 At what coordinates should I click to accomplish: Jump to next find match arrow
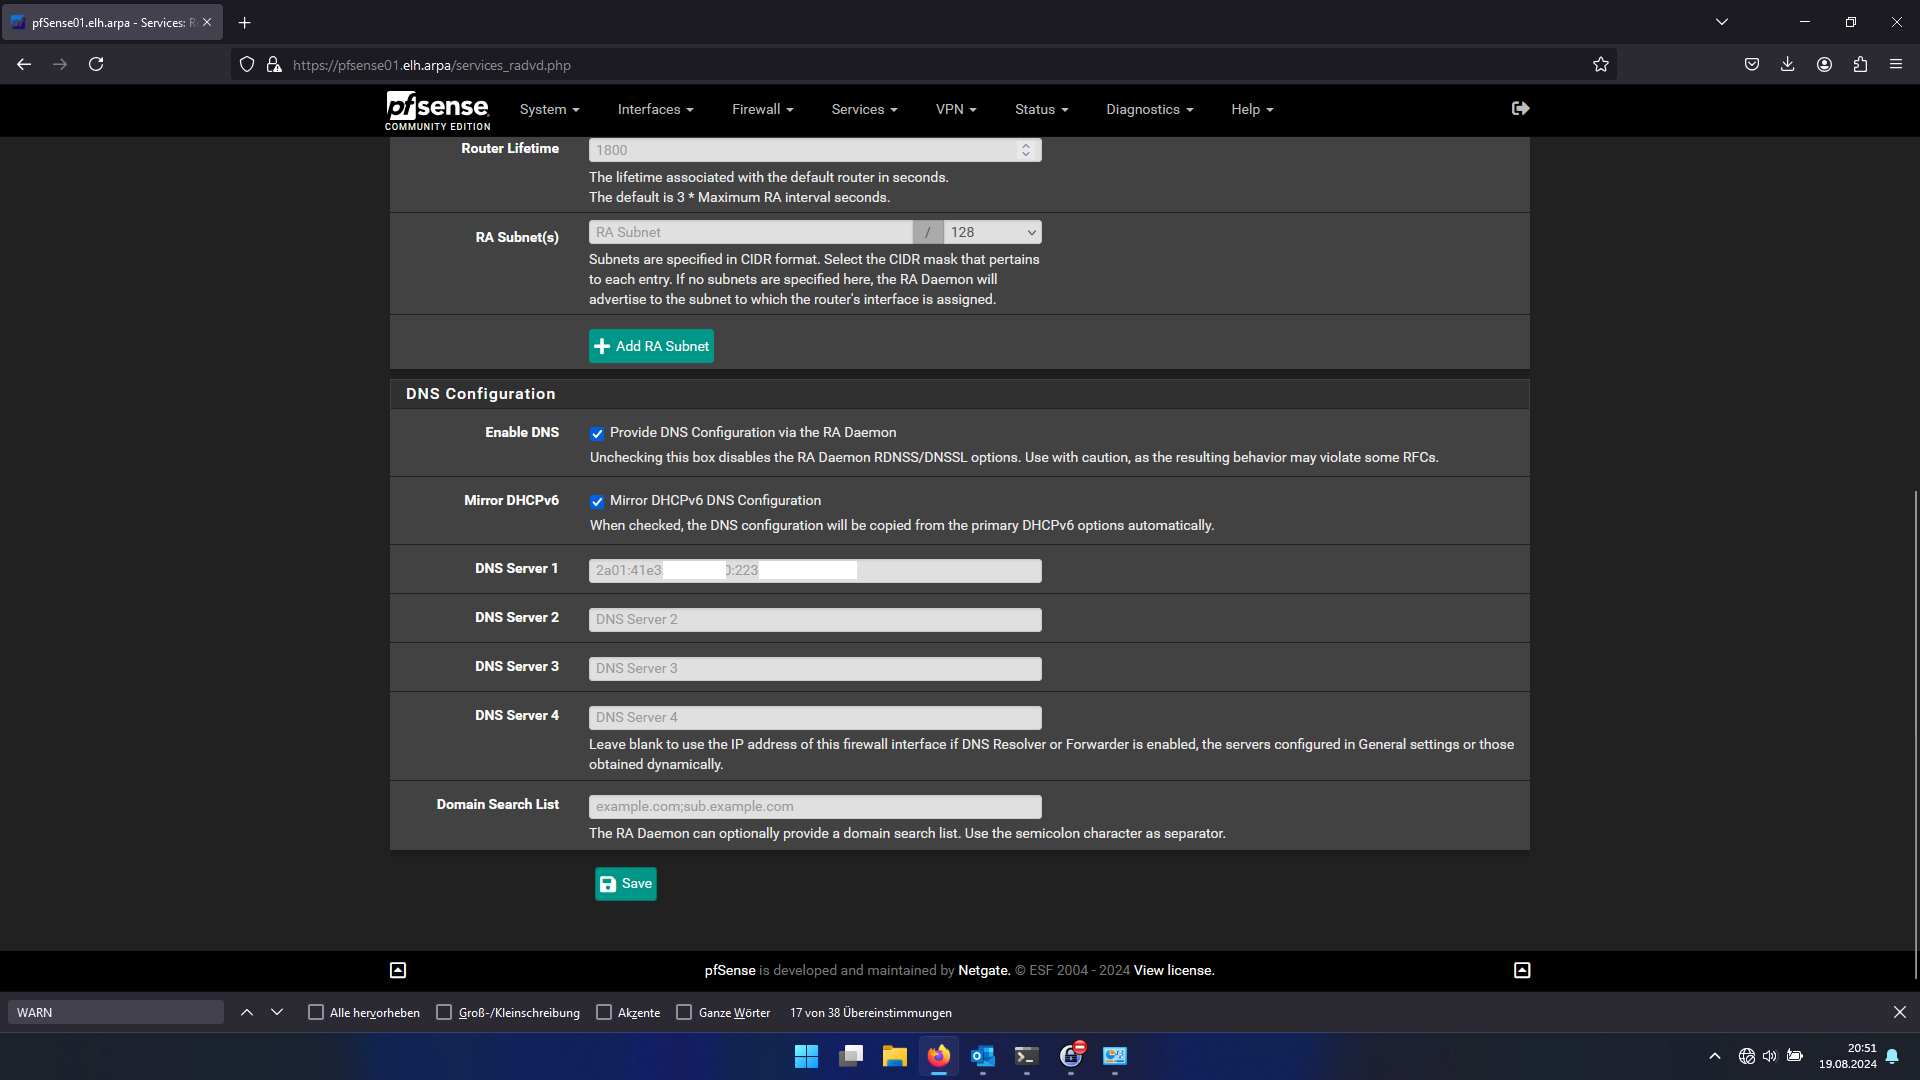coord(277,1012)
